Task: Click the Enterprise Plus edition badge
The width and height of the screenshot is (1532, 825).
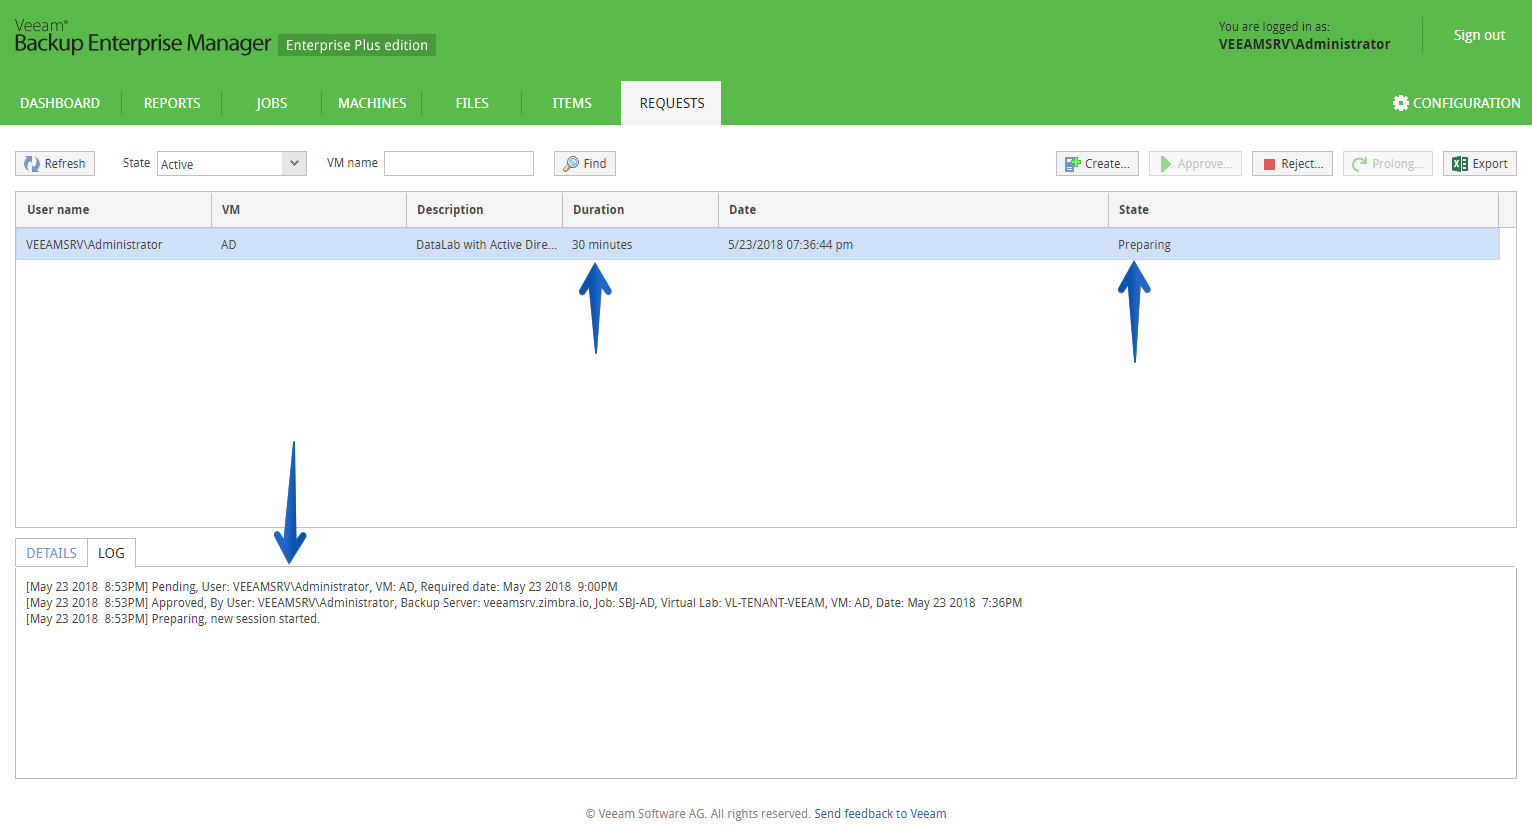Action: click(357, 45)
